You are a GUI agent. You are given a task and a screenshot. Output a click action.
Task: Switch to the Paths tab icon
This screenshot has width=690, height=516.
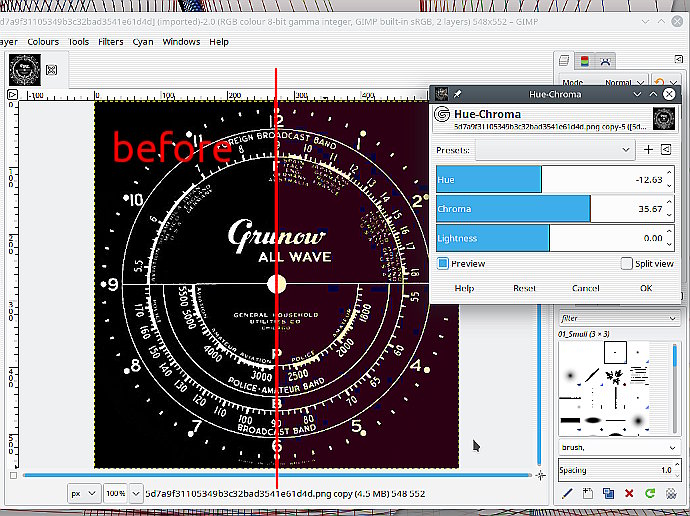click(x=606, y=61)
